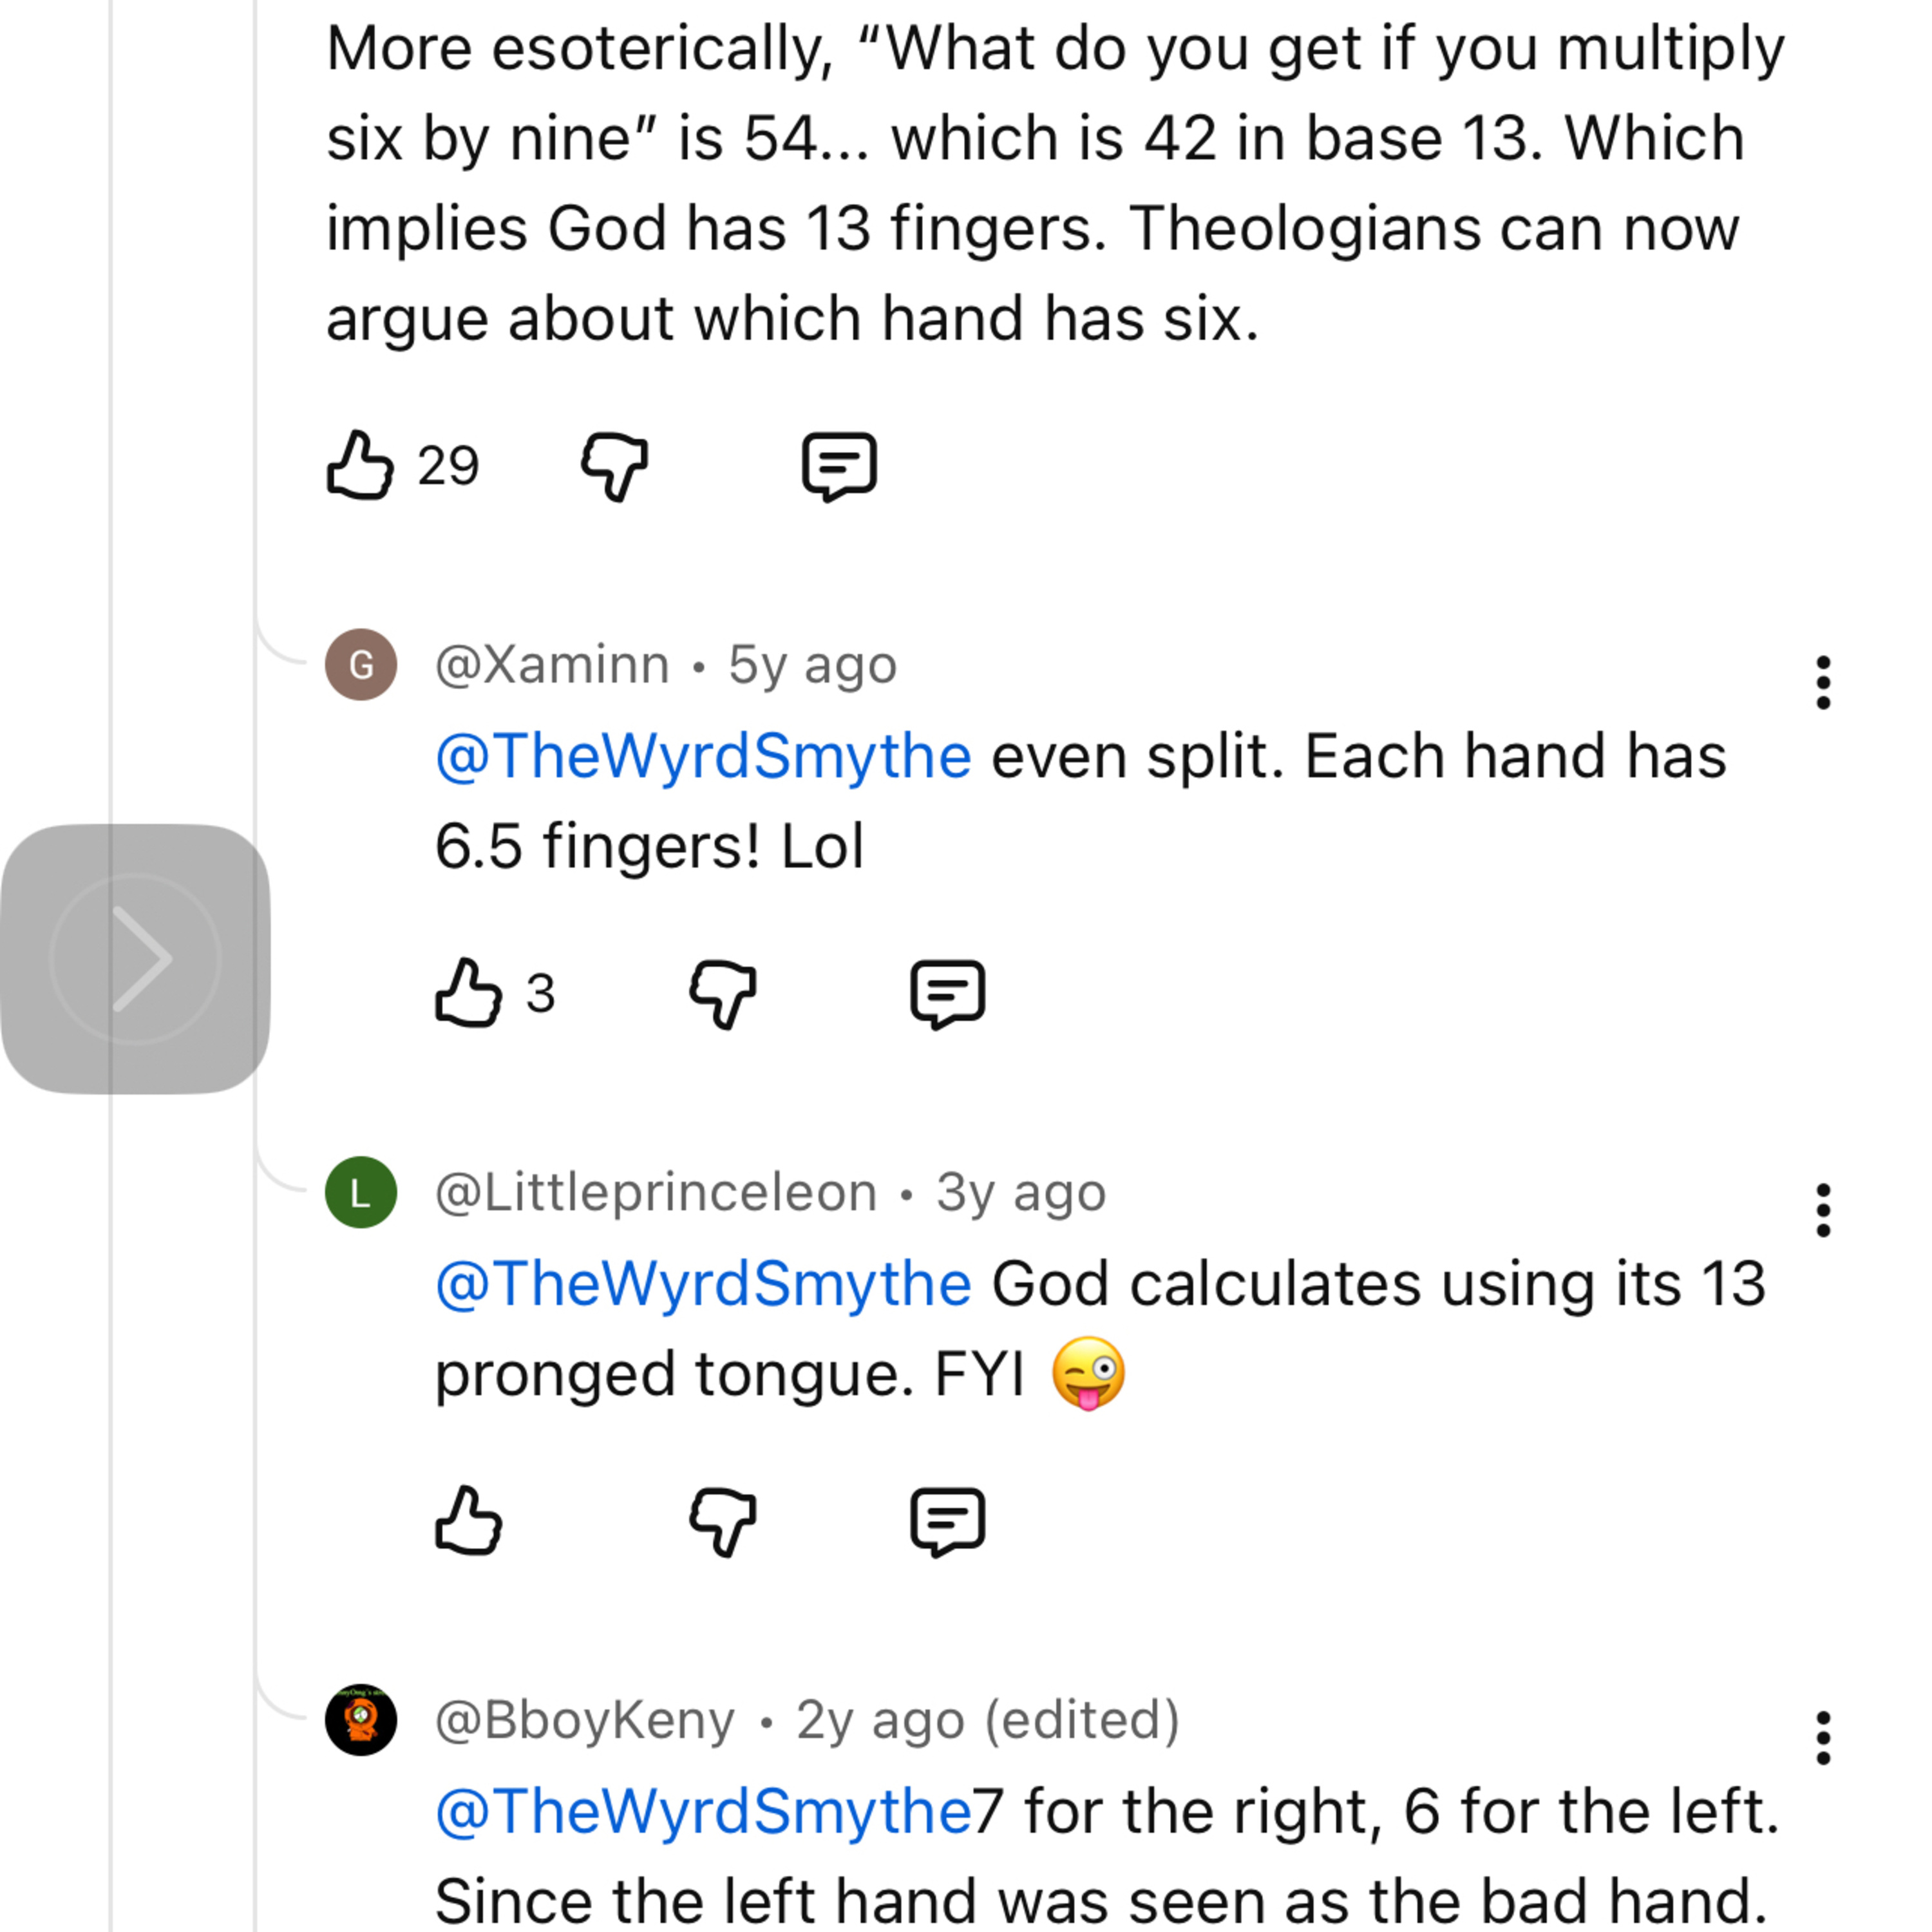Dislike the 13 fingers God comment

pyautogui.click(x=614, y=465)
